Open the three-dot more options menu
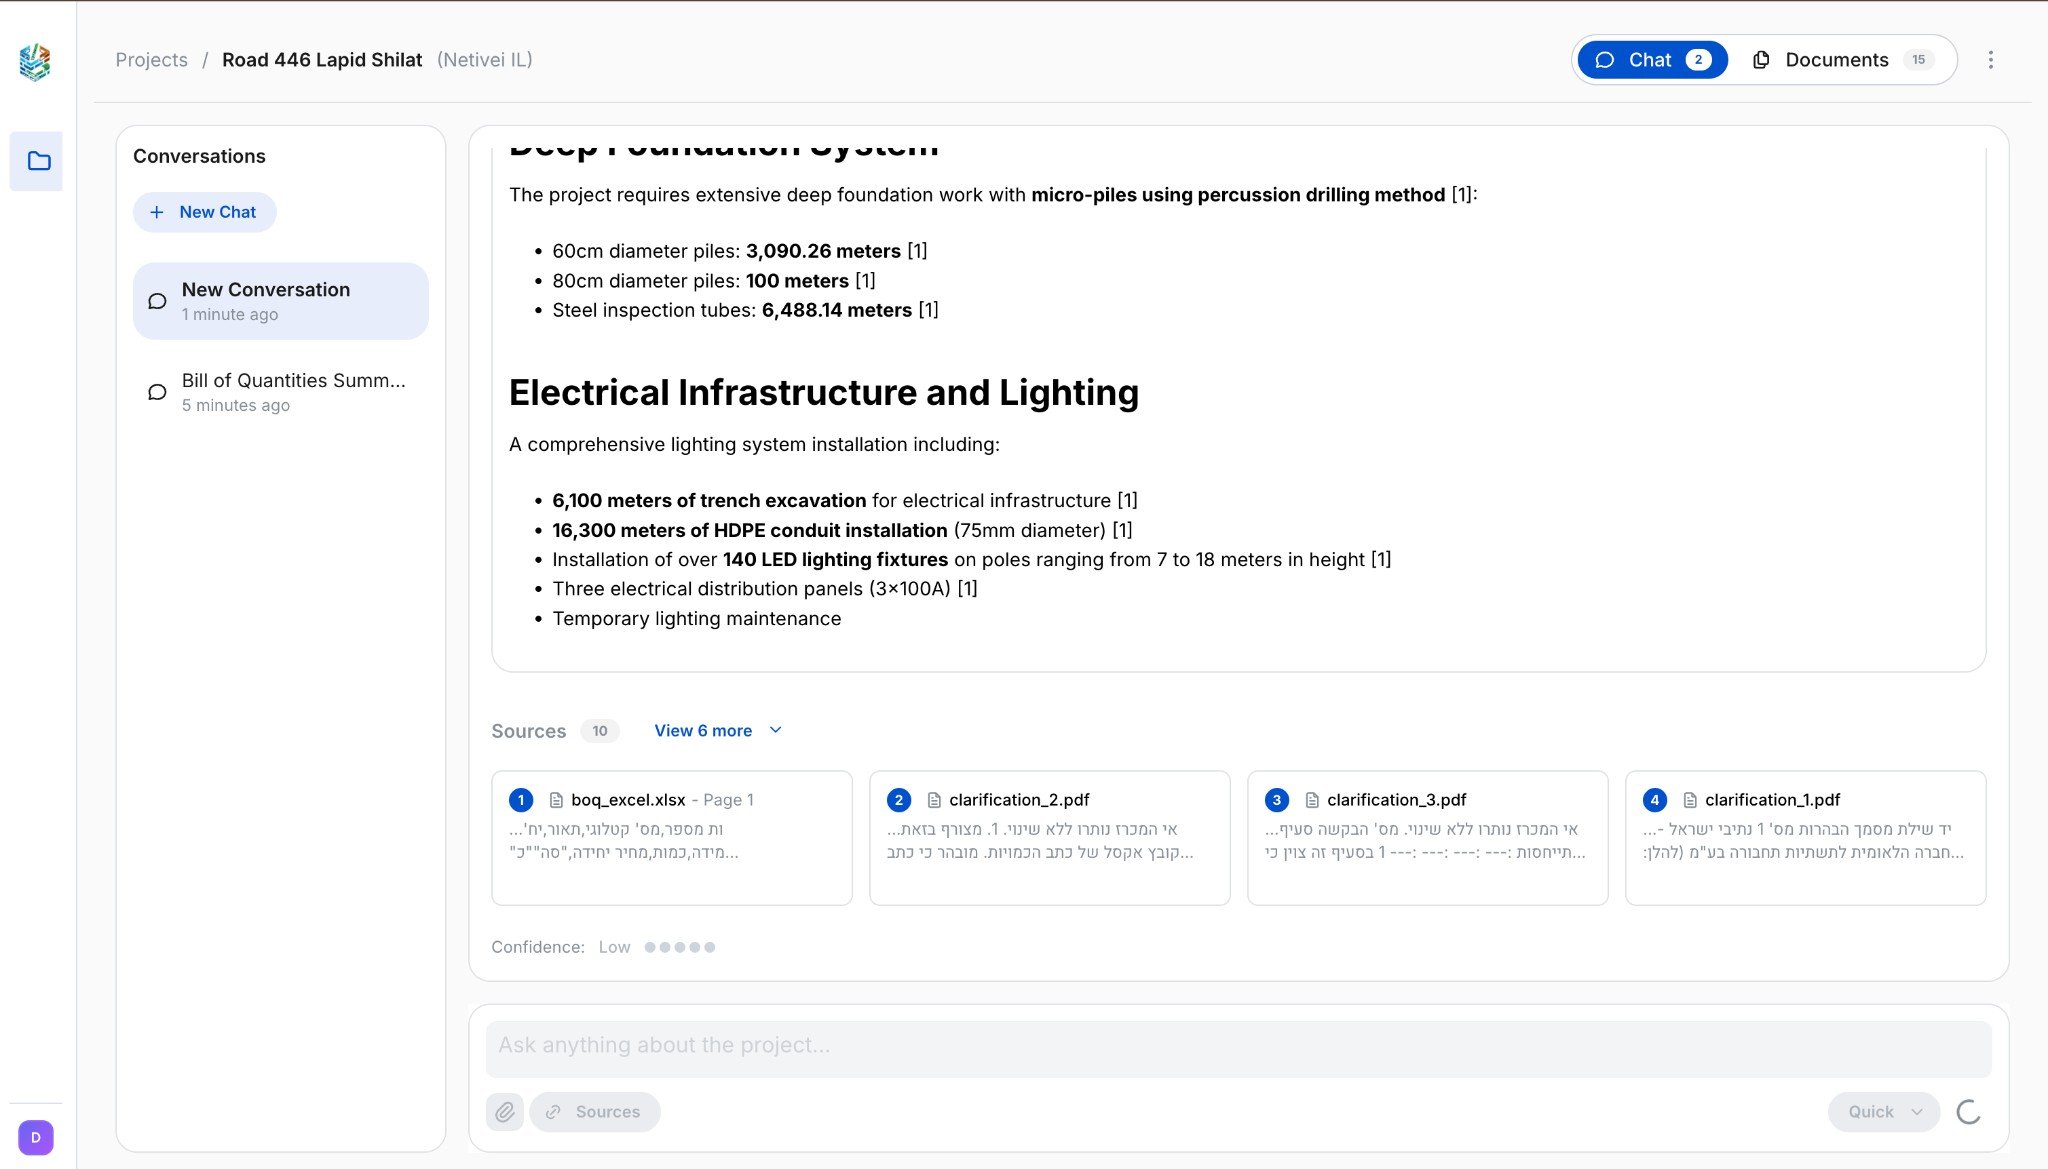Screen dimensions: 2048x1169 point(1990,60)
